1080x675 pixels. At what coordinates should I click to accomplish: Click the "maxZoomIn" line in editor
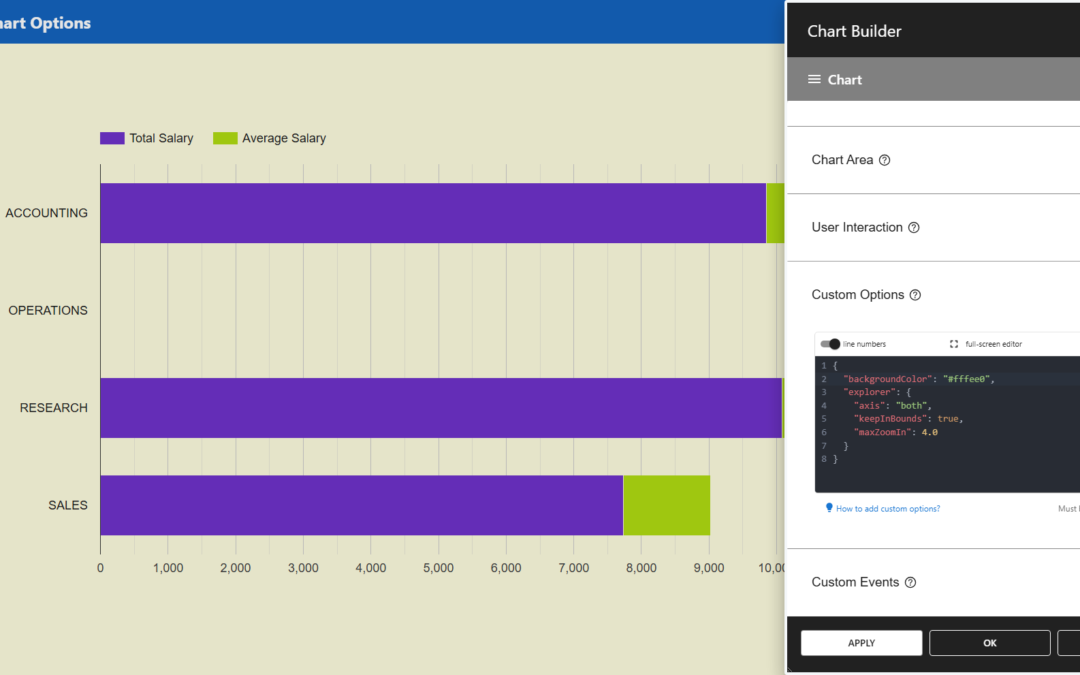tap(895, 433)
